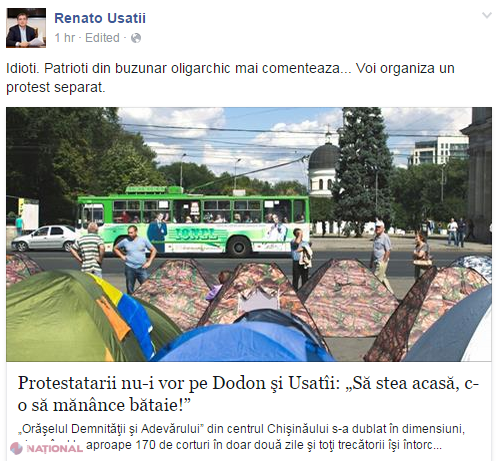Open the post options chevron menu
This screenshot has height=461, width=503.
pos(487,15)
